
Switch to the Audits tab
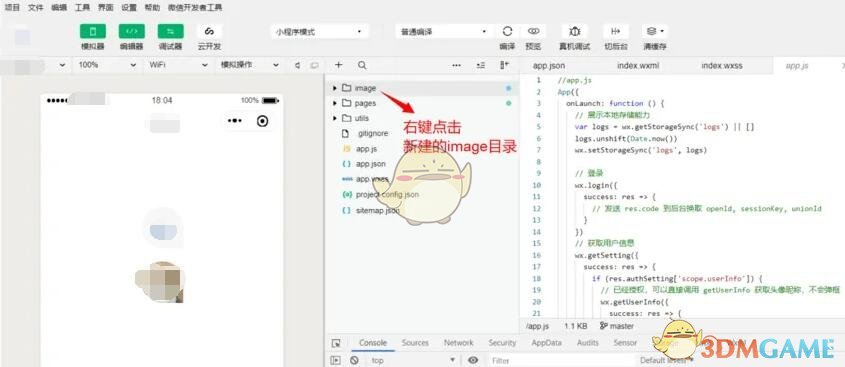[587, 343]
